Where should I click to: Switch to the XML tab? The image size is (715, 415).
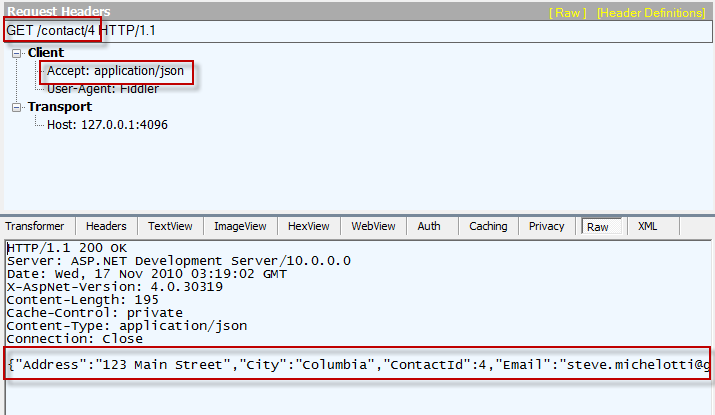coord(648,226)
